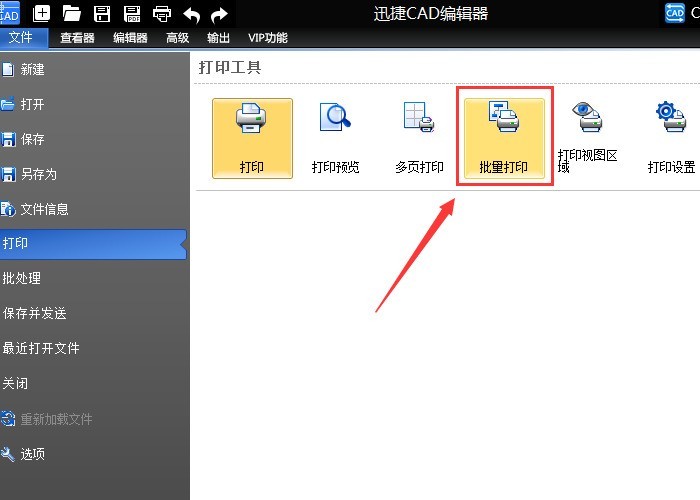Select 新建 in the file sidebar

point(95,70)
